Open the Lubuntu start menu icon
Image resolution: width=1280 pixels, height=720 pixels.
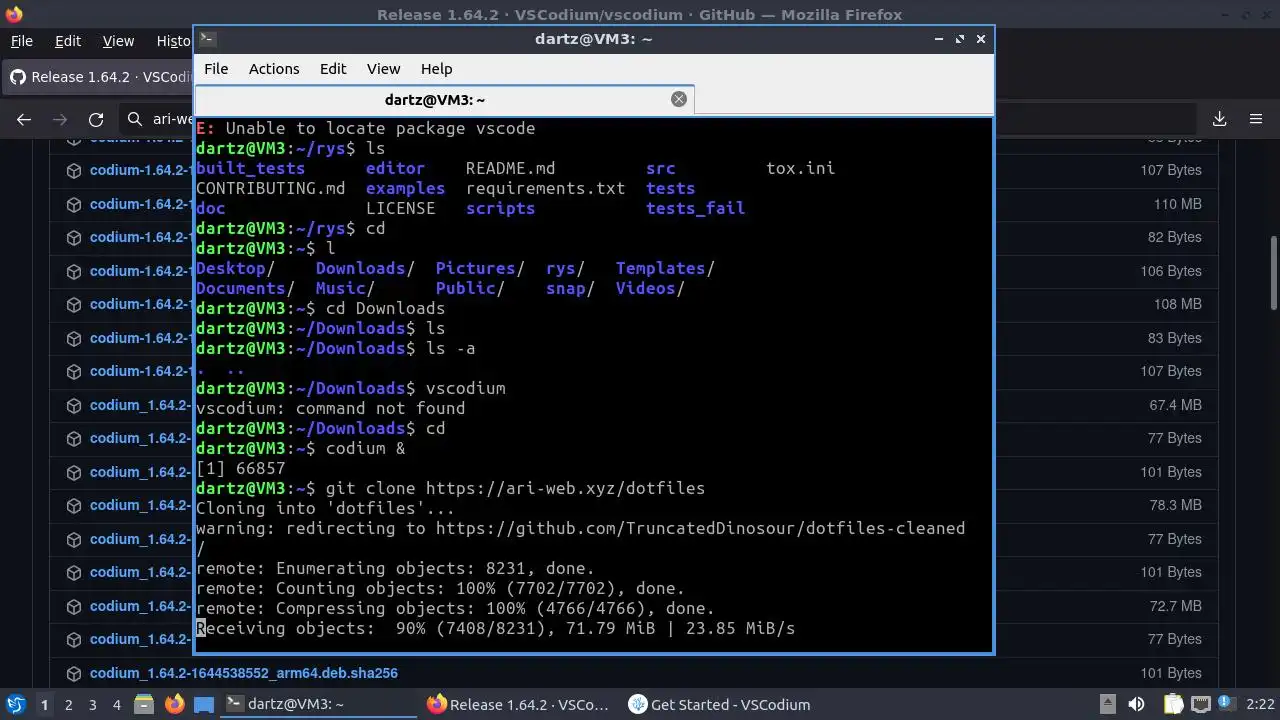[x=15, y=704]
